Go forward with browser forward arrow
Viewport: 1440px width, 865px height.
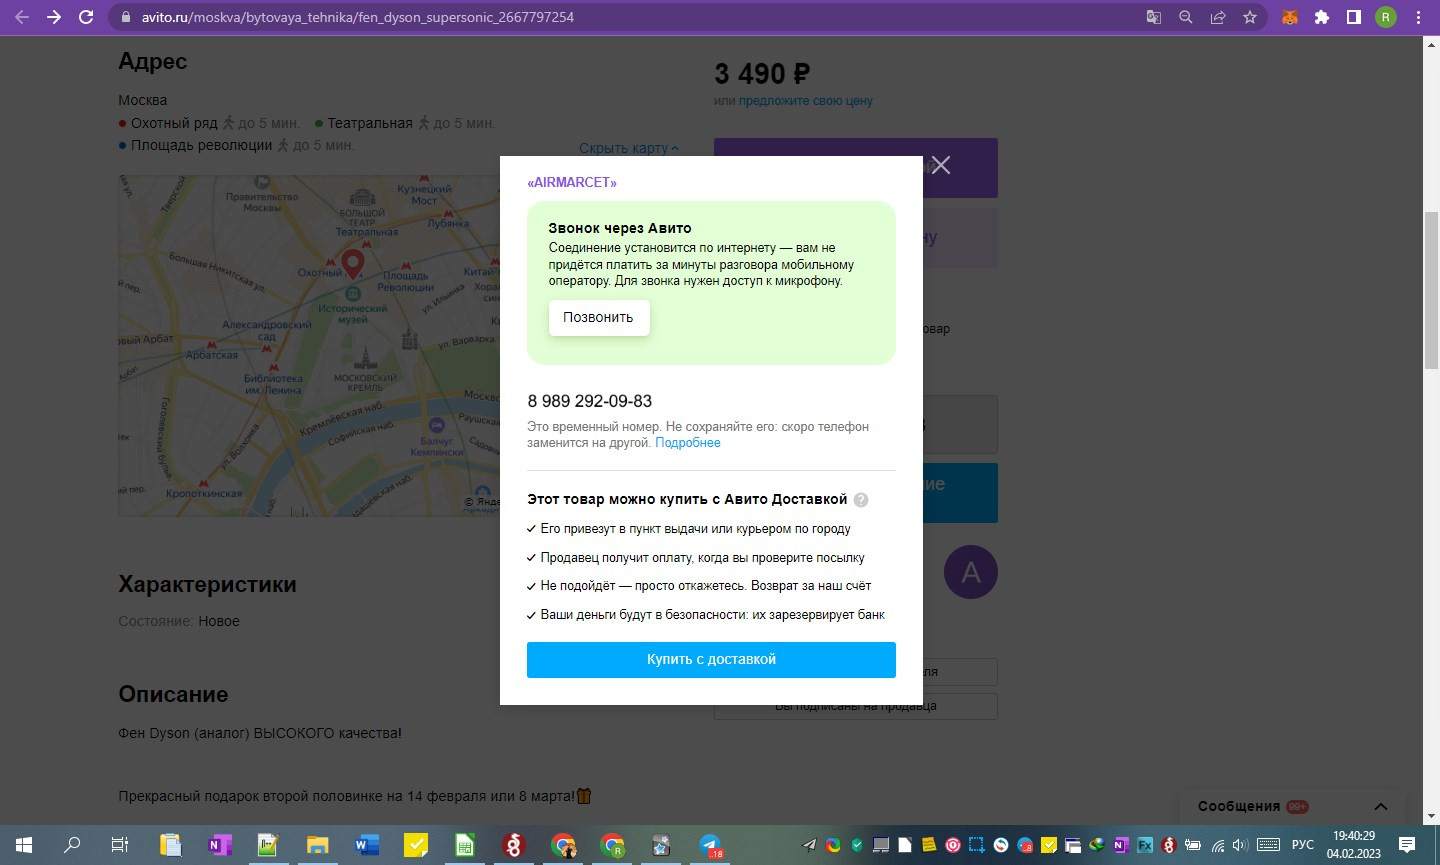[x=54, y=17]
